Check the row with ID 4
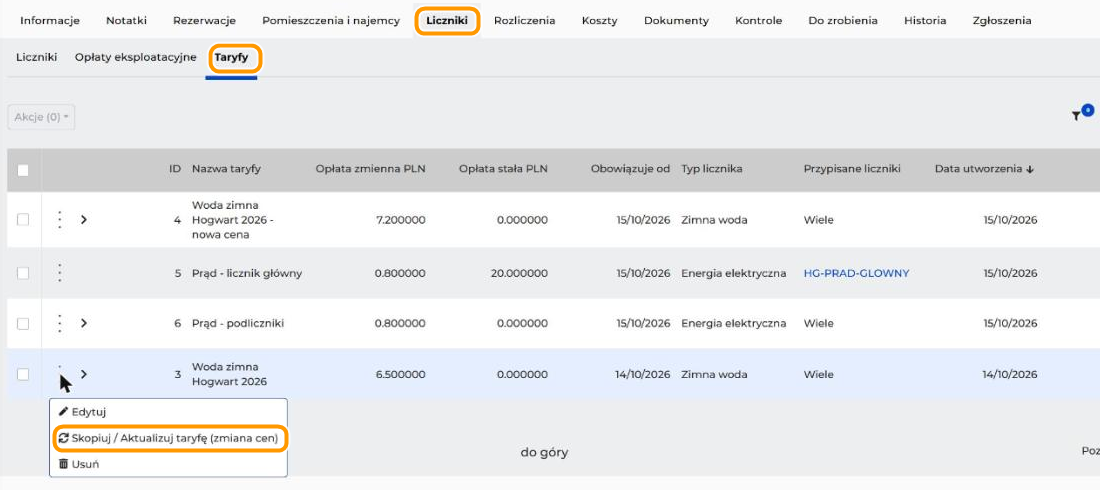The image size is (1100, 490). [x=22, y=220]
